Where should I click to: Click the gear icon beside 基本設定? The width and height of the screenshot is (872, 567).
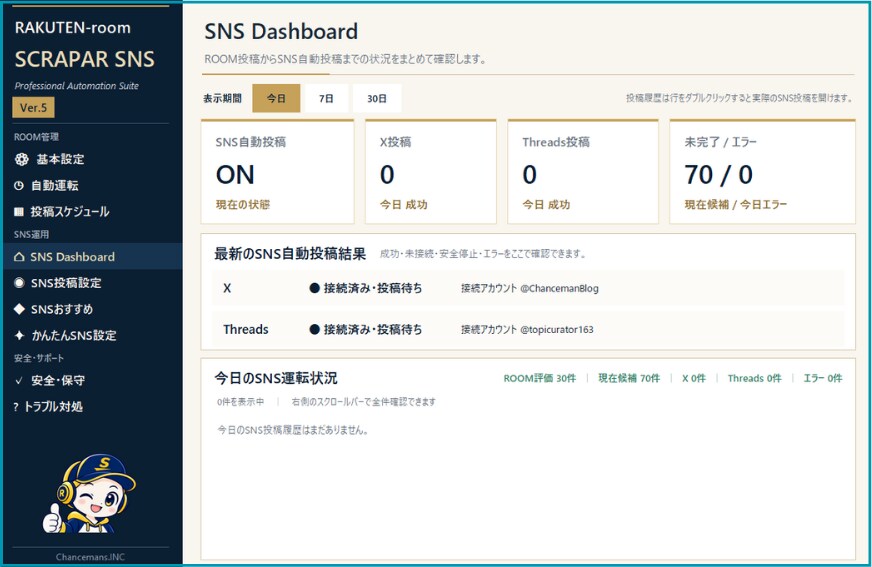tap(21, 160)
